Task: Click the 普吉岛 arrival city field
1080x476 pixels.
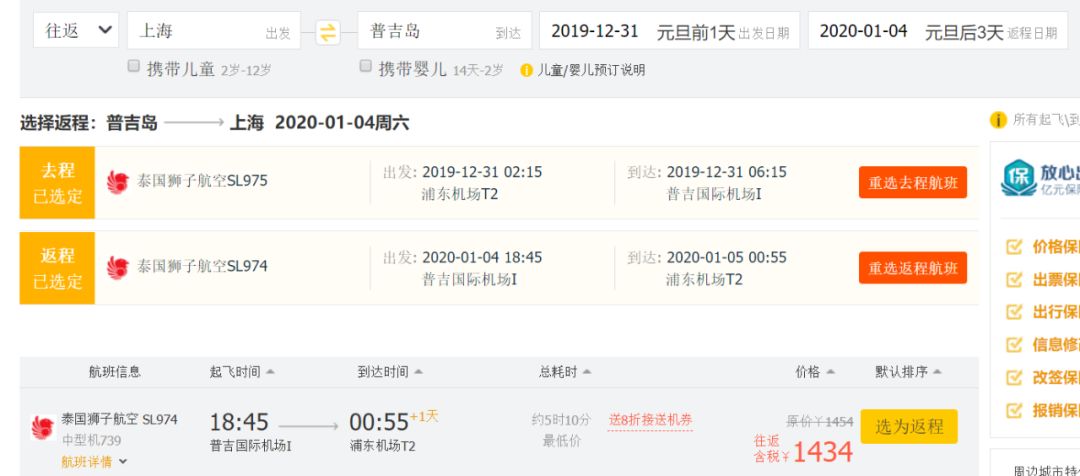Action: [x=444, y=30]
